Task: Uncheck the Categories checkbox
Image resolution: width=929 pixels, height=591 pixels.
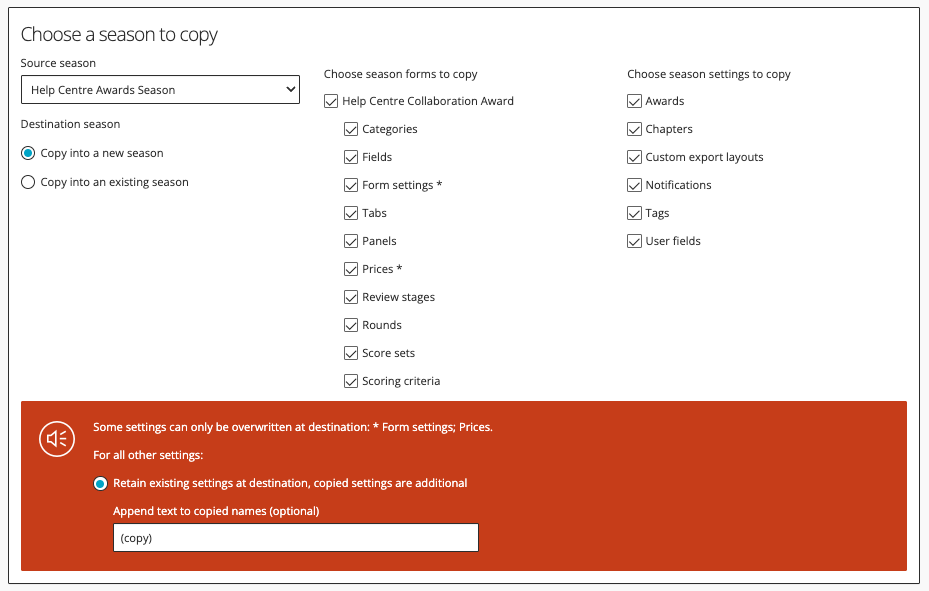Action: pyautogui.click(x=351, y=129)
